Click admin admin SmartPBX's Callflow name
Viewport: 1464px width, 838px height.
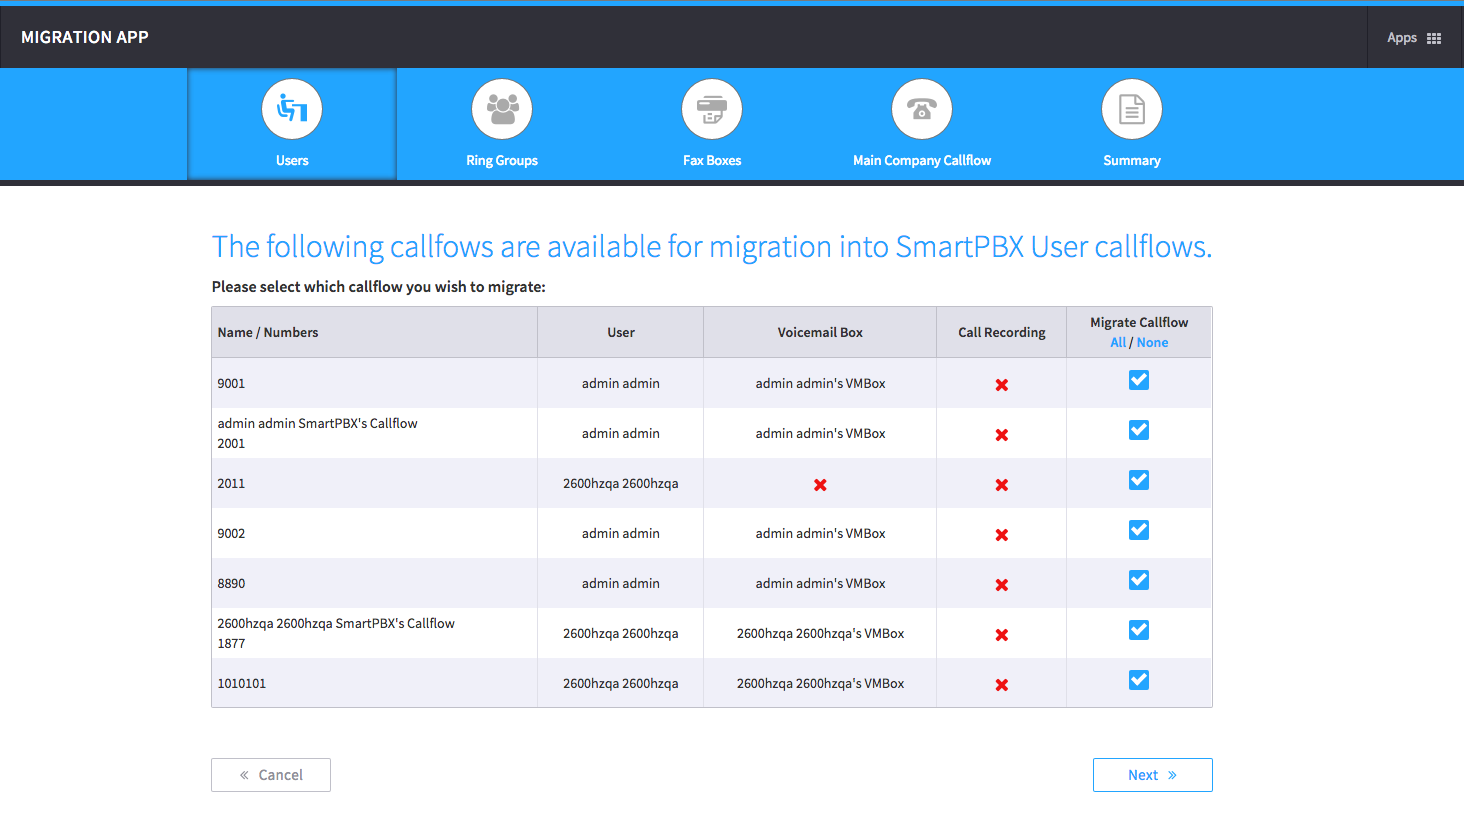(317, 423)
